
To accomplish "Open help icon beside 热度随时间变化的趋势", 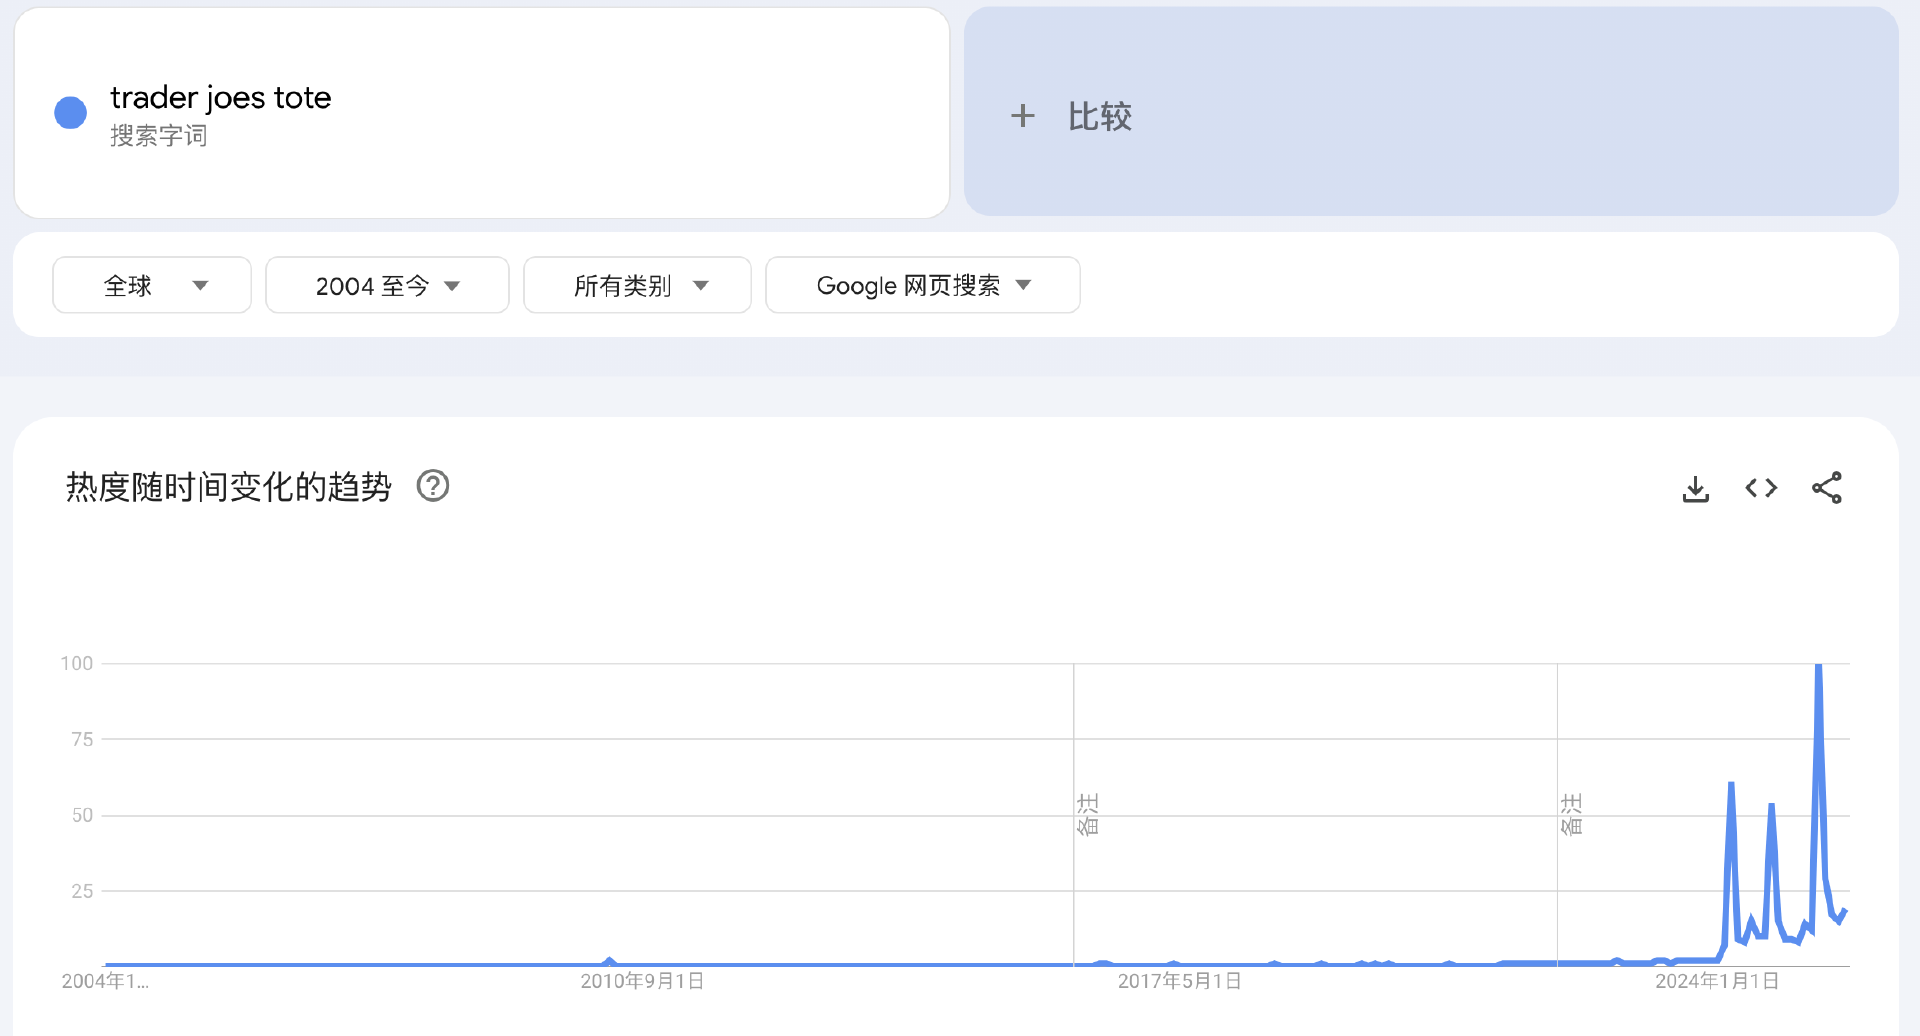I will pos(433,486).
